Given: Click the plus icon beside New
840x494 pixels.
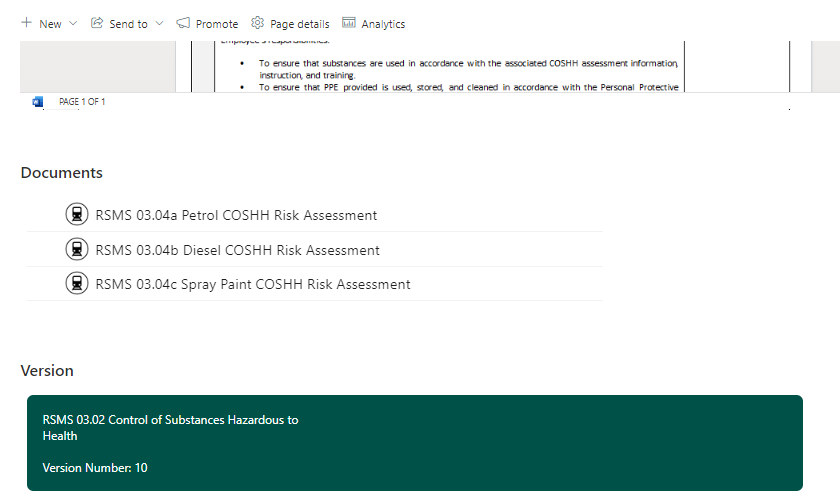Looking at the screenshot, I should [26, 23].
